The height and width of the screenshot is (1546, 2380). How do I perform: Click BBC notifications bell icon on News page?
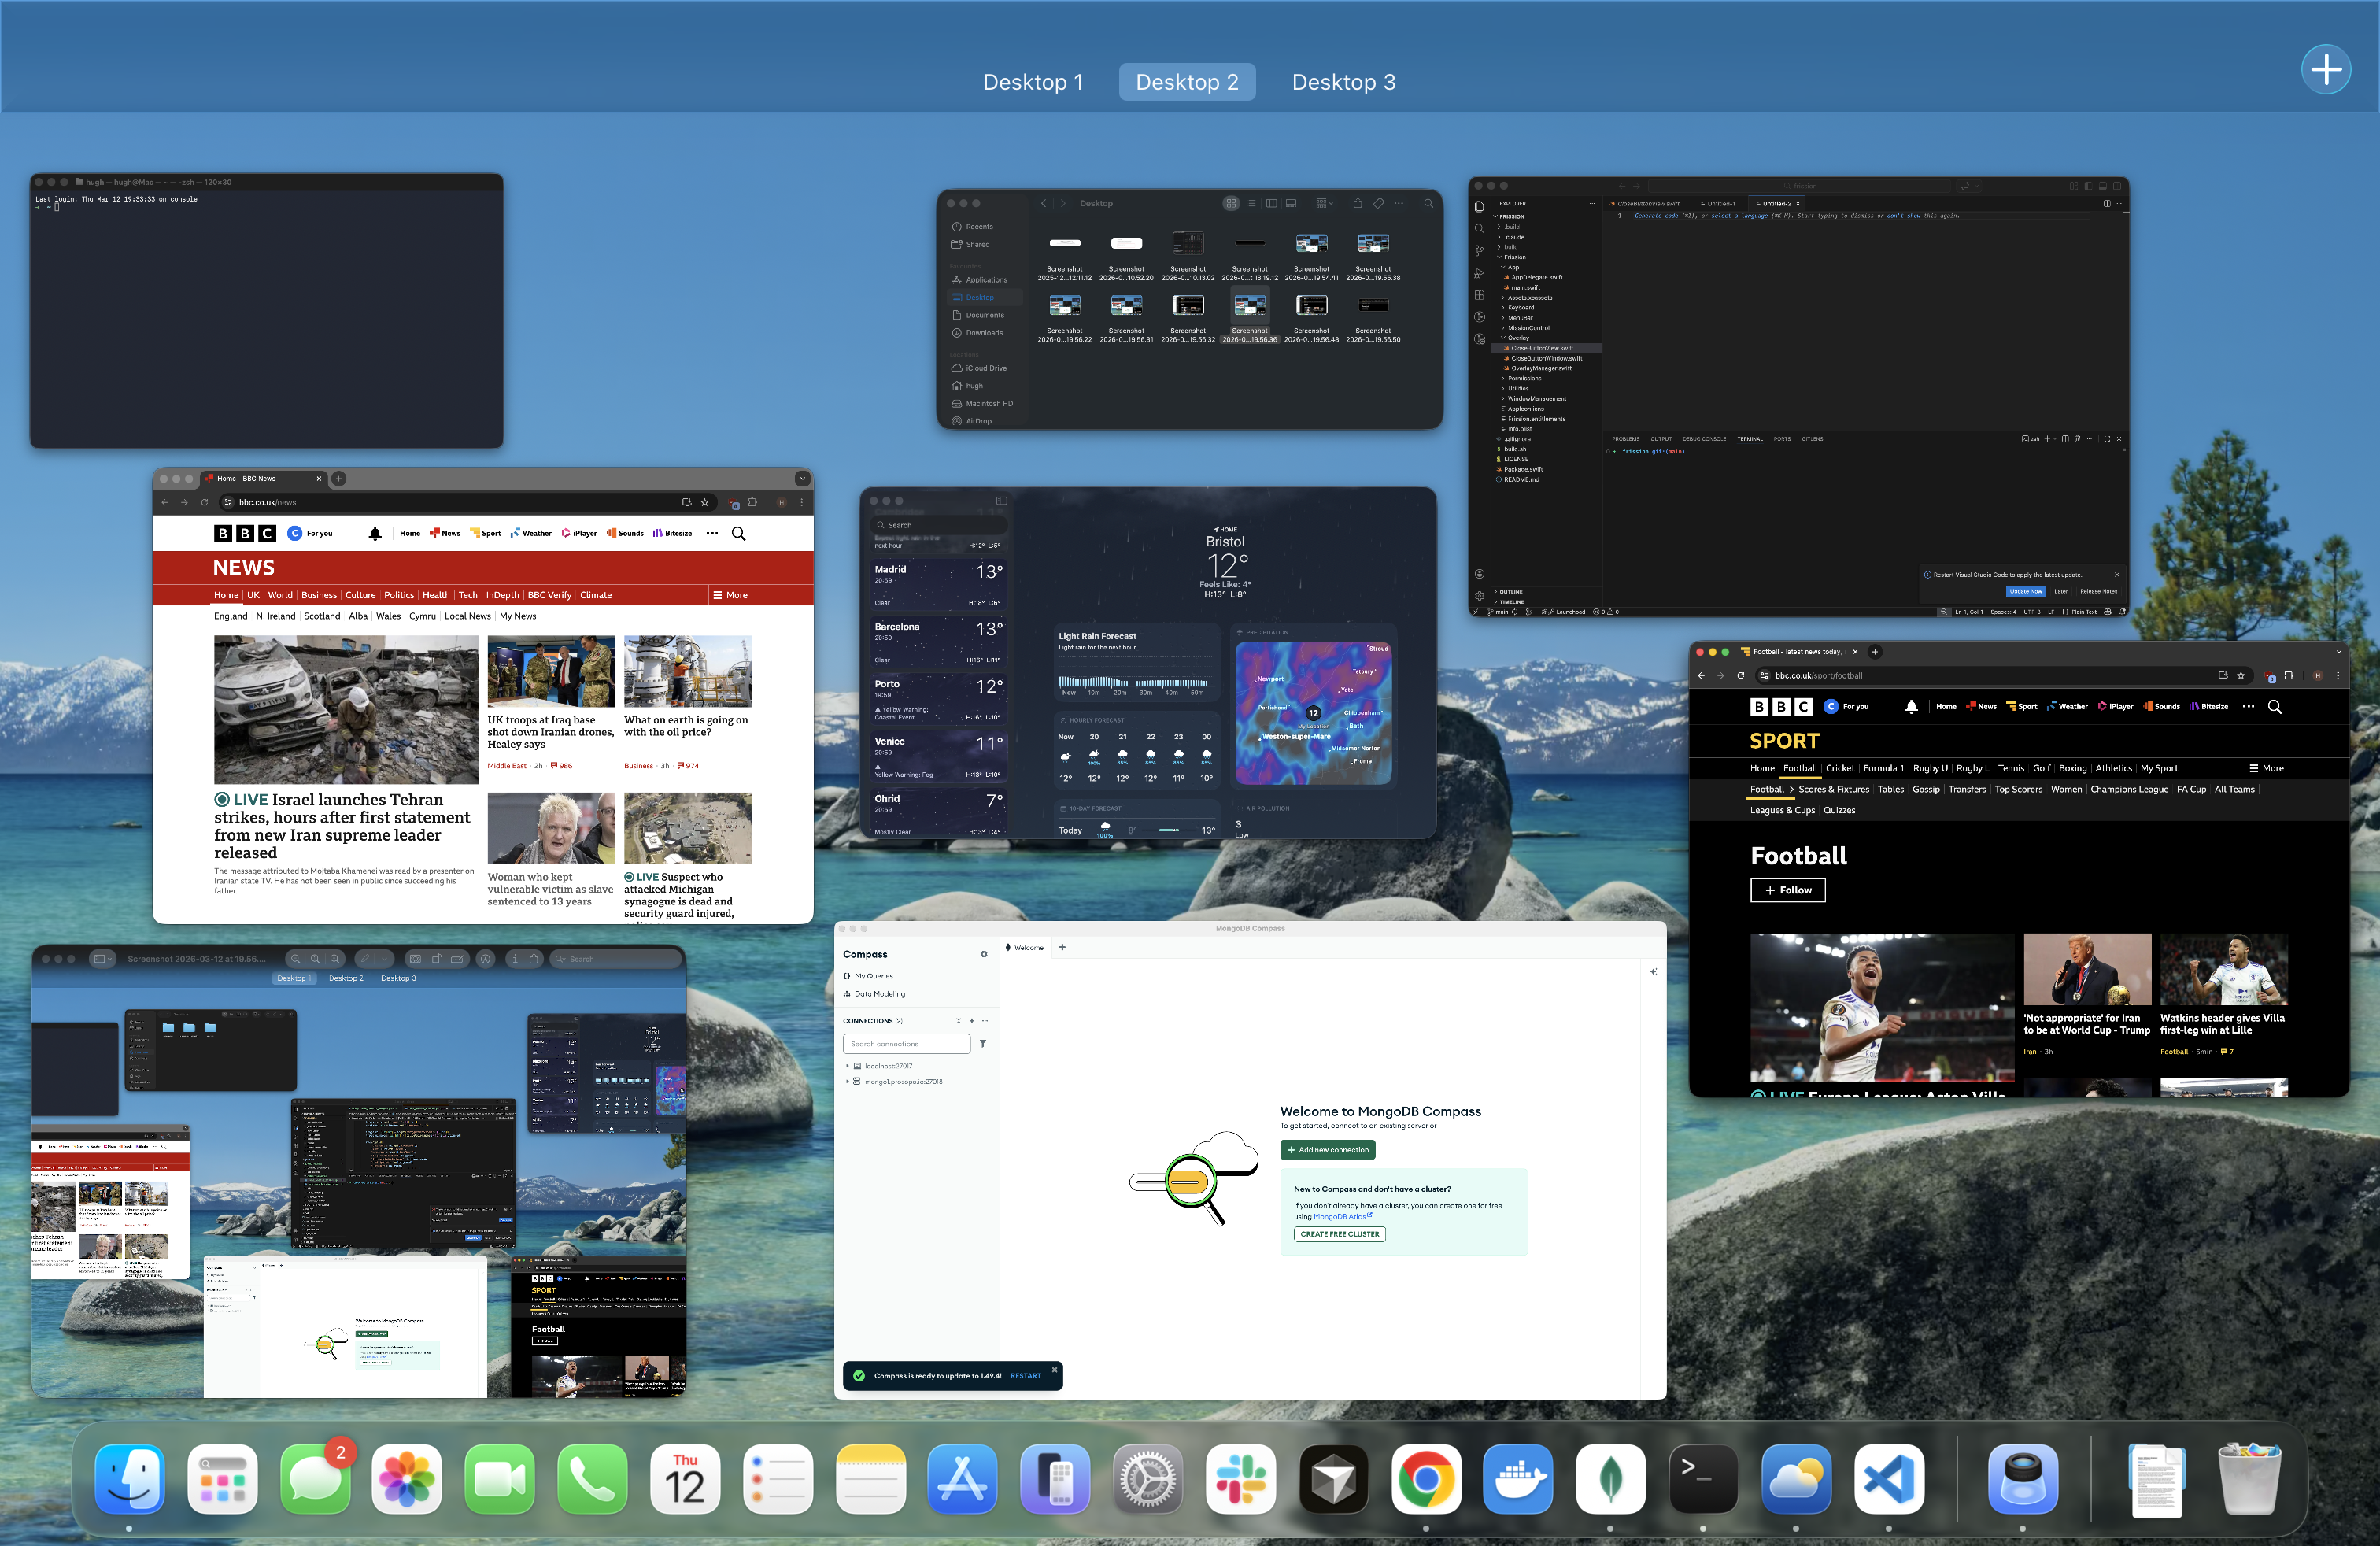[375, 533]
